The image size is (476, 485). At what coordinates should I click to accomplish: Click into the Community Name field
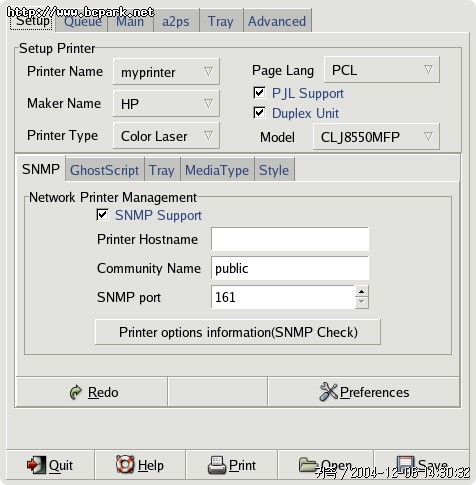pyautogui.click(x=290, y=268)
